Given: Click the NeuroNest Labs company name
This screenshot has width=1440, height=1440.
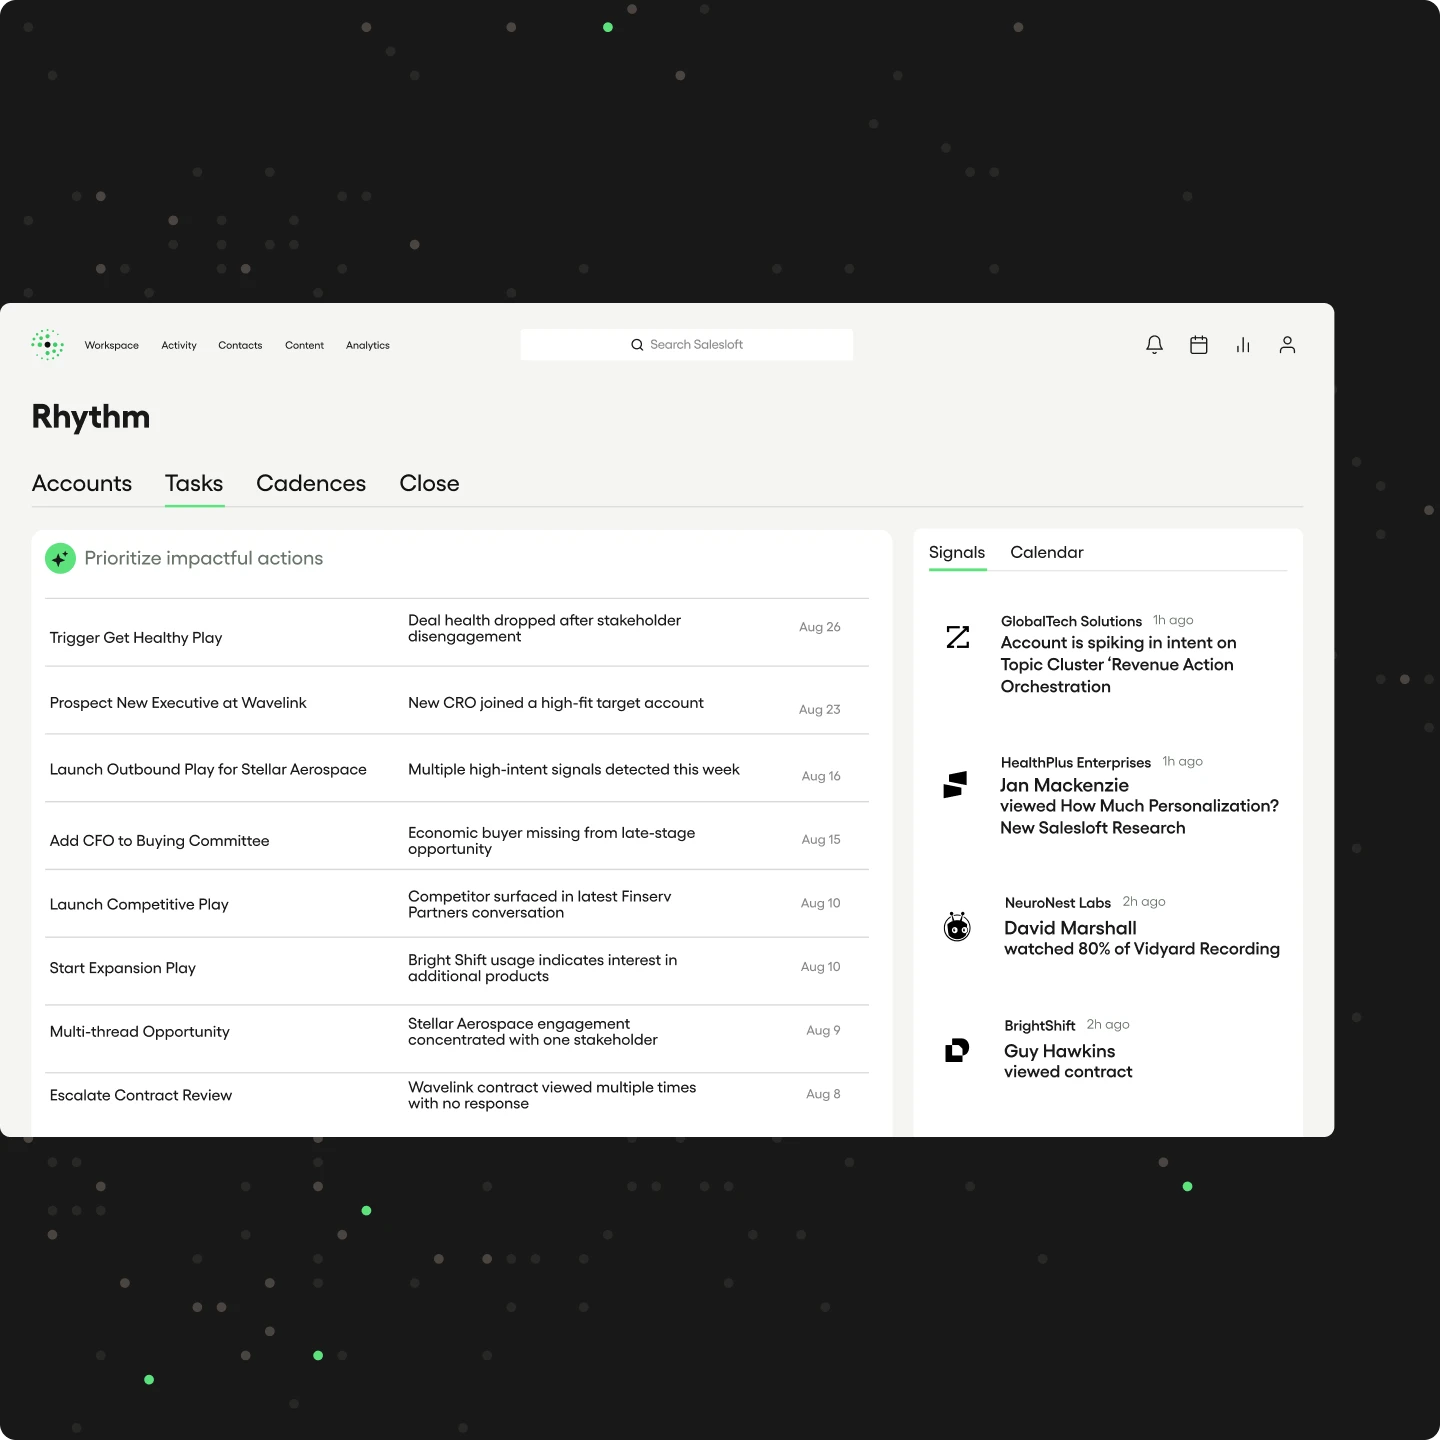Looking at the screenshot, I should click(x=1058, y=903).
